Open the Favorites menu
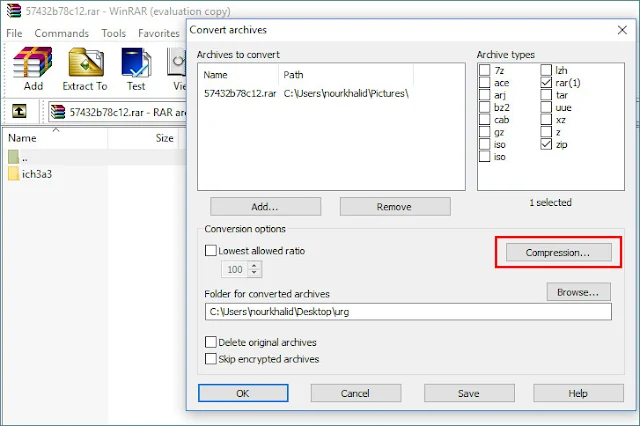This screenshot has width=640, height=426. (x=158, y=33)
